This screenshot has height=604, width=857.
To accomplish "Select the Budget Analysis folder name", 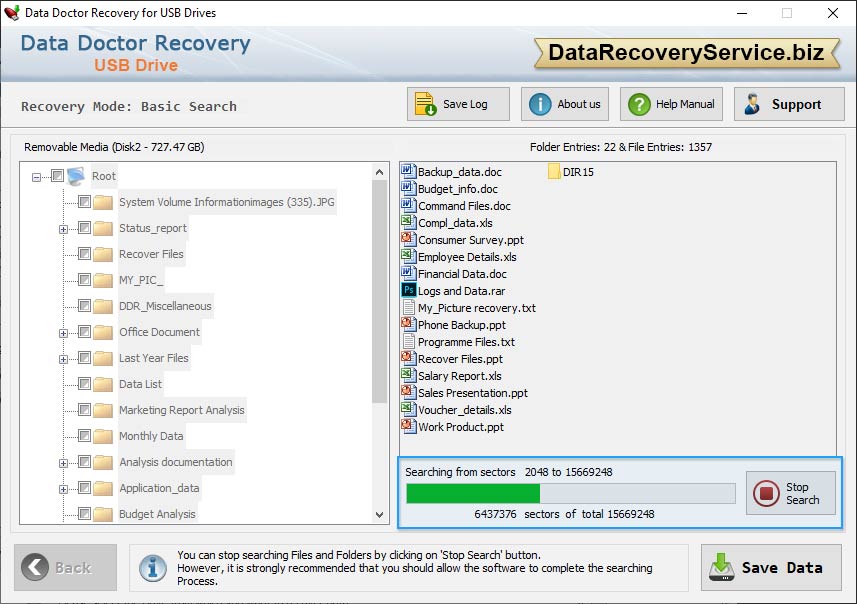I will pos(157,514).
